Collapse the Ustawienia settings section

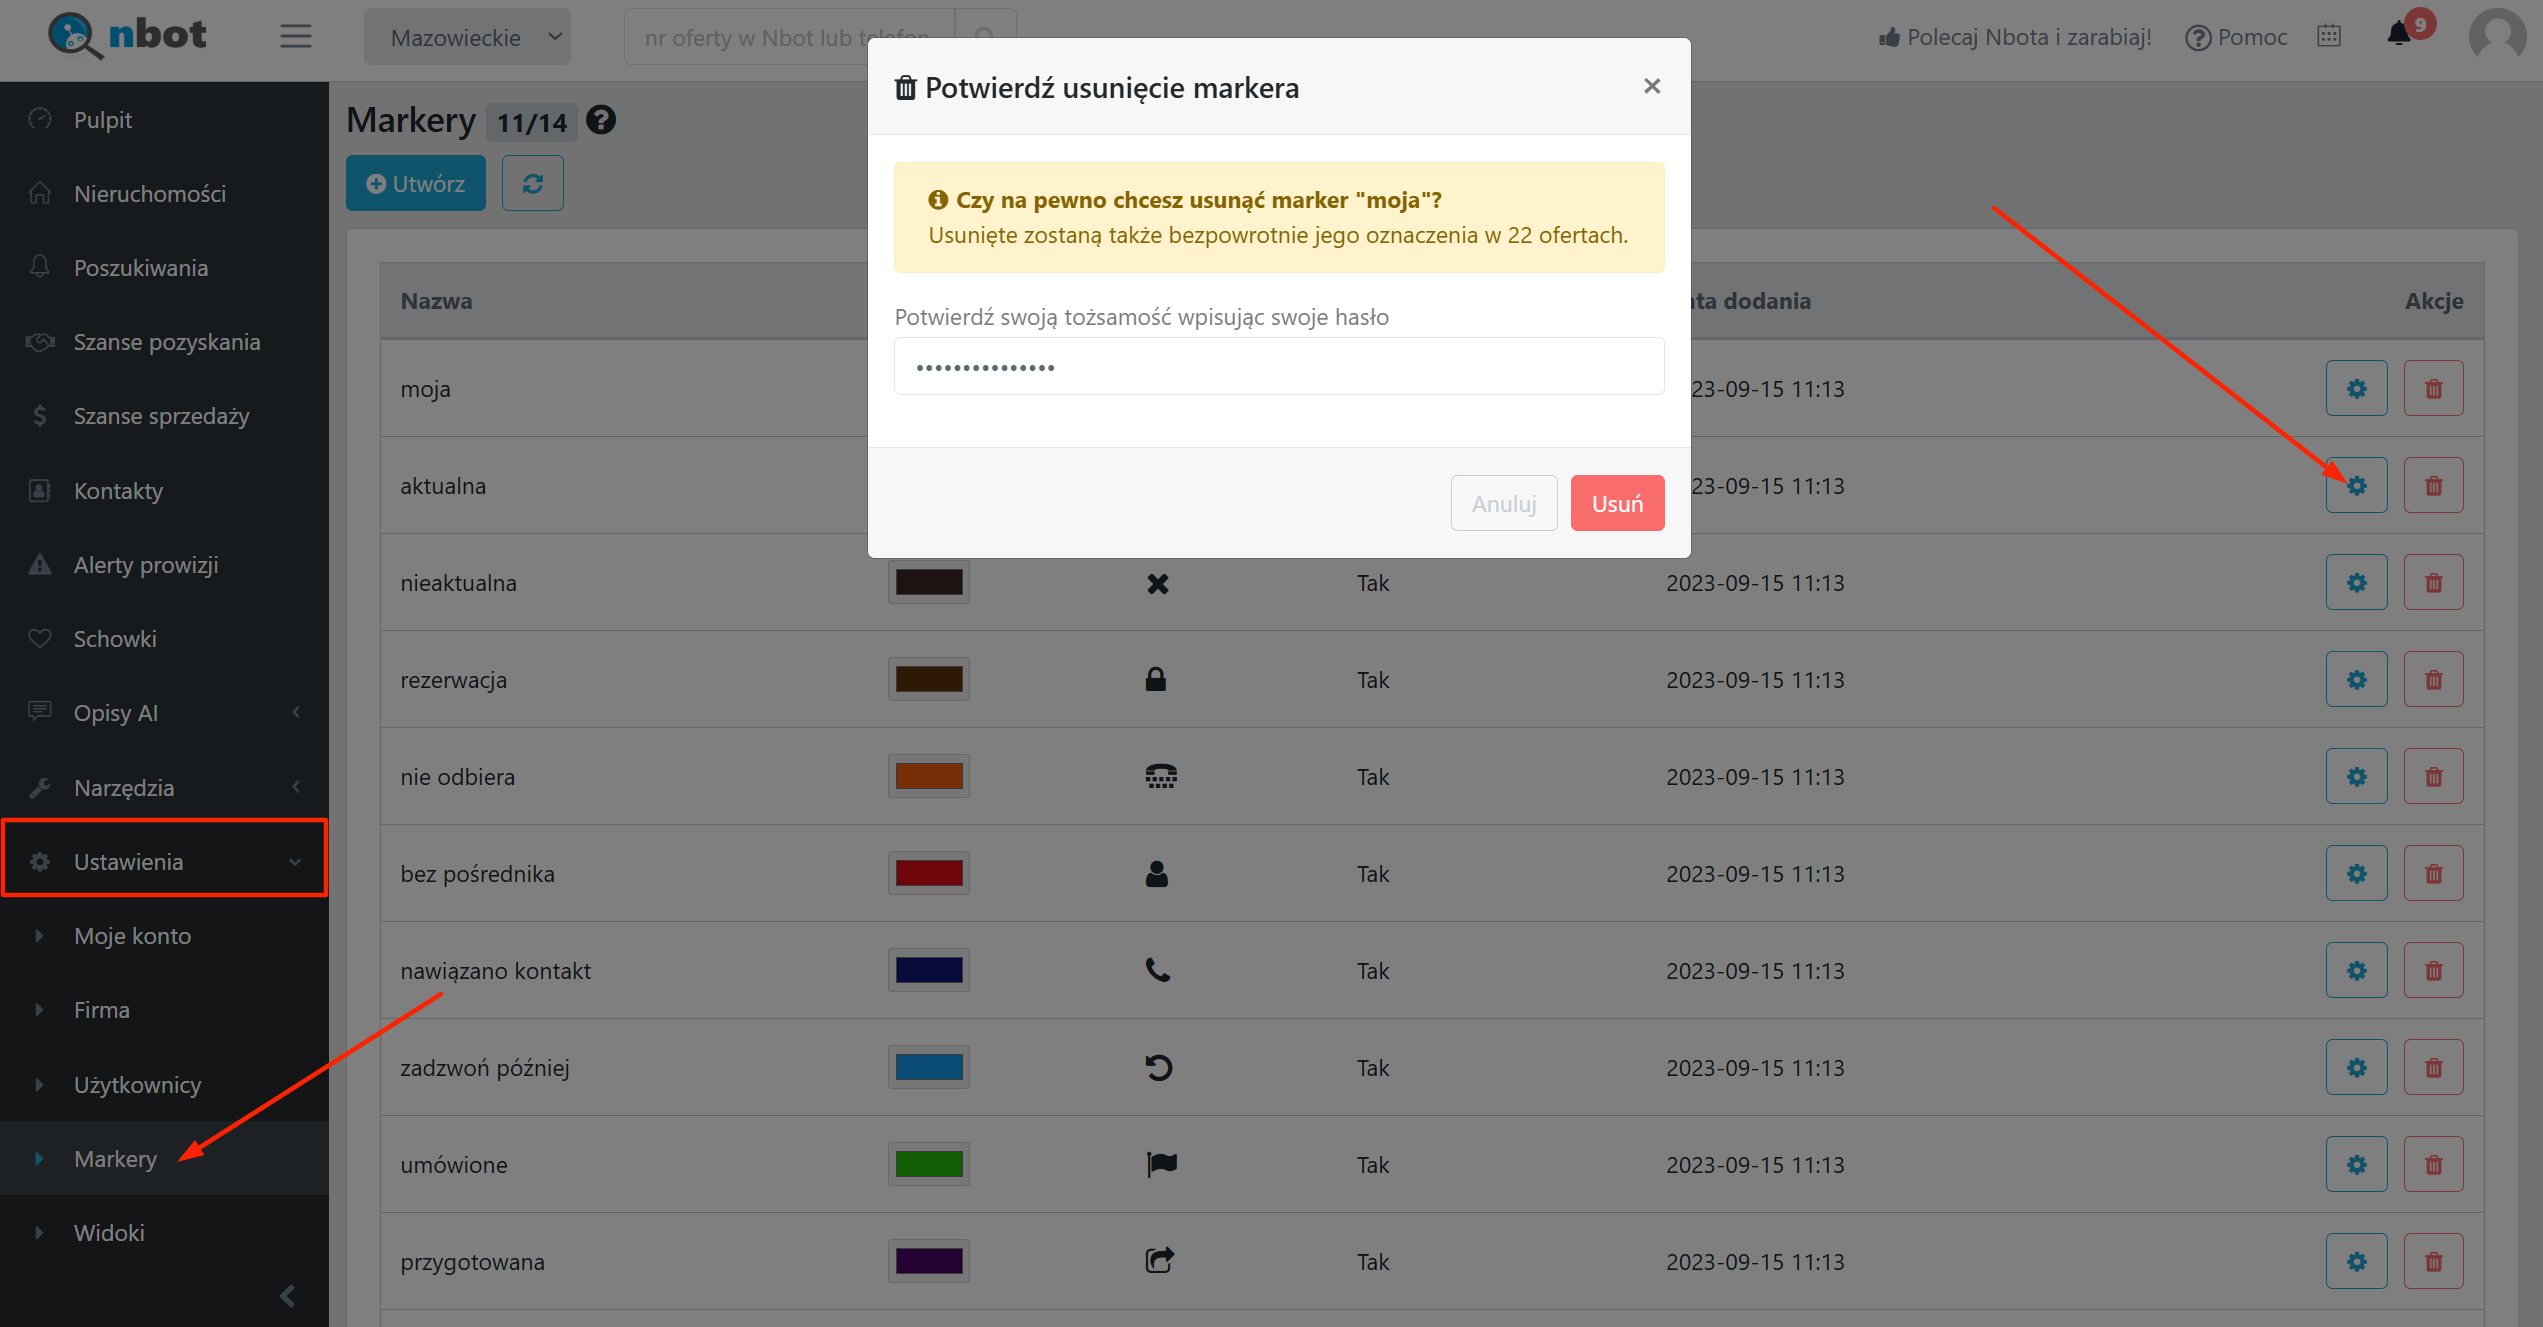pyautogui.click(x=165, y=861)
